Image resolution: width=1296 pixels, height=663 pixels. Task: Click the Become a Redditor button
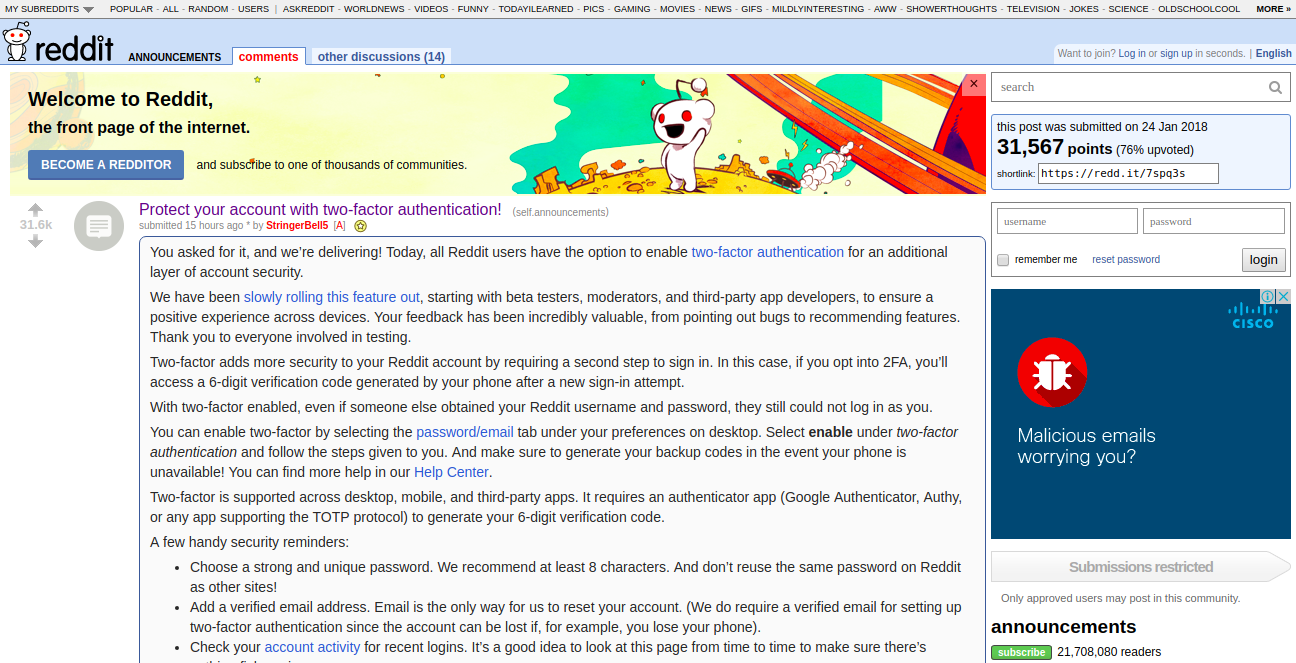click(106, 165)
